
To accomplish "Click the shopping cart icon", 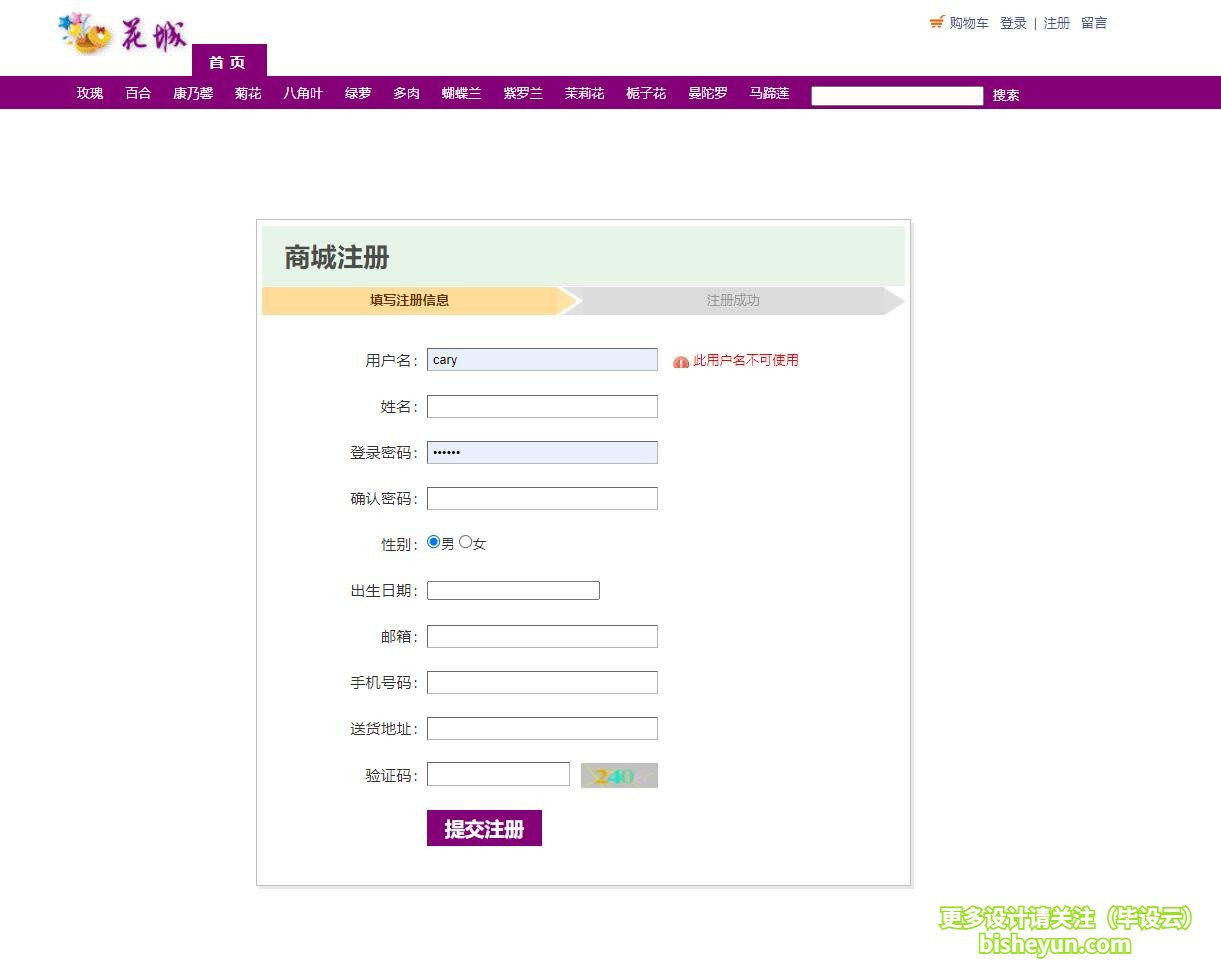I will (x=938, y=20).
